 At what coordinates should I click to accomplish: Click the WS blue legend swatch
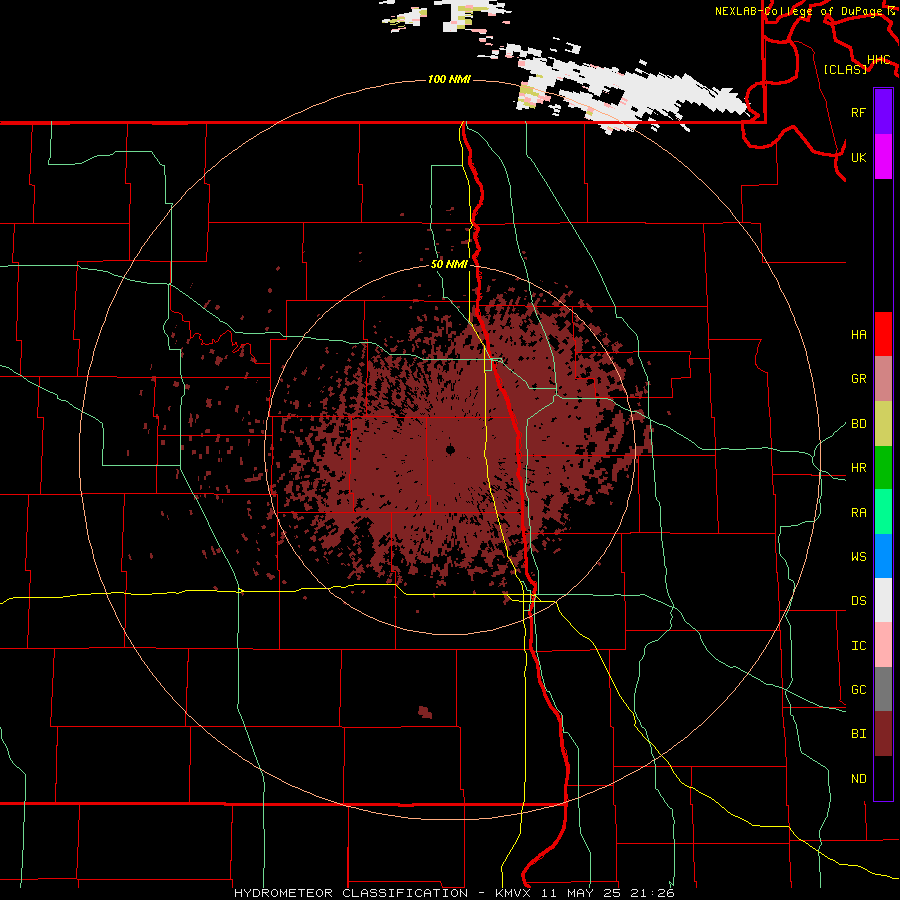[883, 556]
